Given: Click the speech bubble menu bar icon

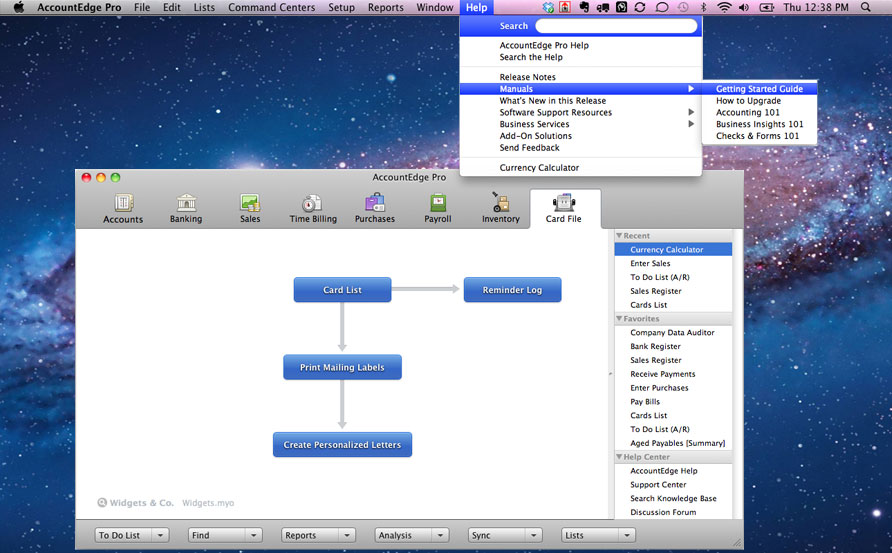Looking at the screenshot, I should (662, 7).
